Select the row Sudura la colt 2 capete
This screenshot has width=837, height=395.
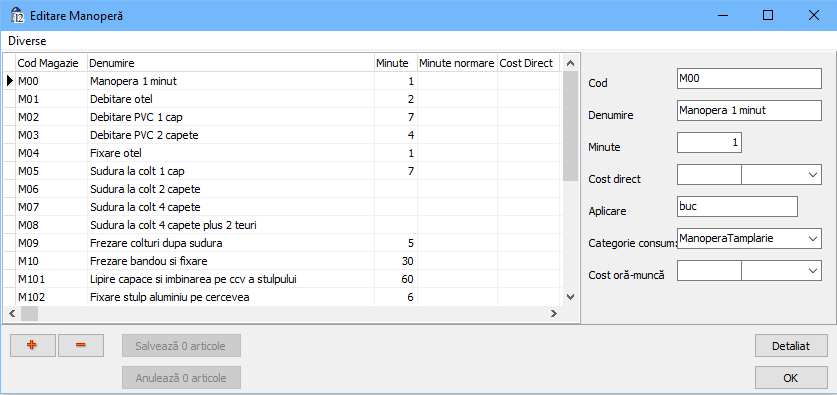(282, 189)
